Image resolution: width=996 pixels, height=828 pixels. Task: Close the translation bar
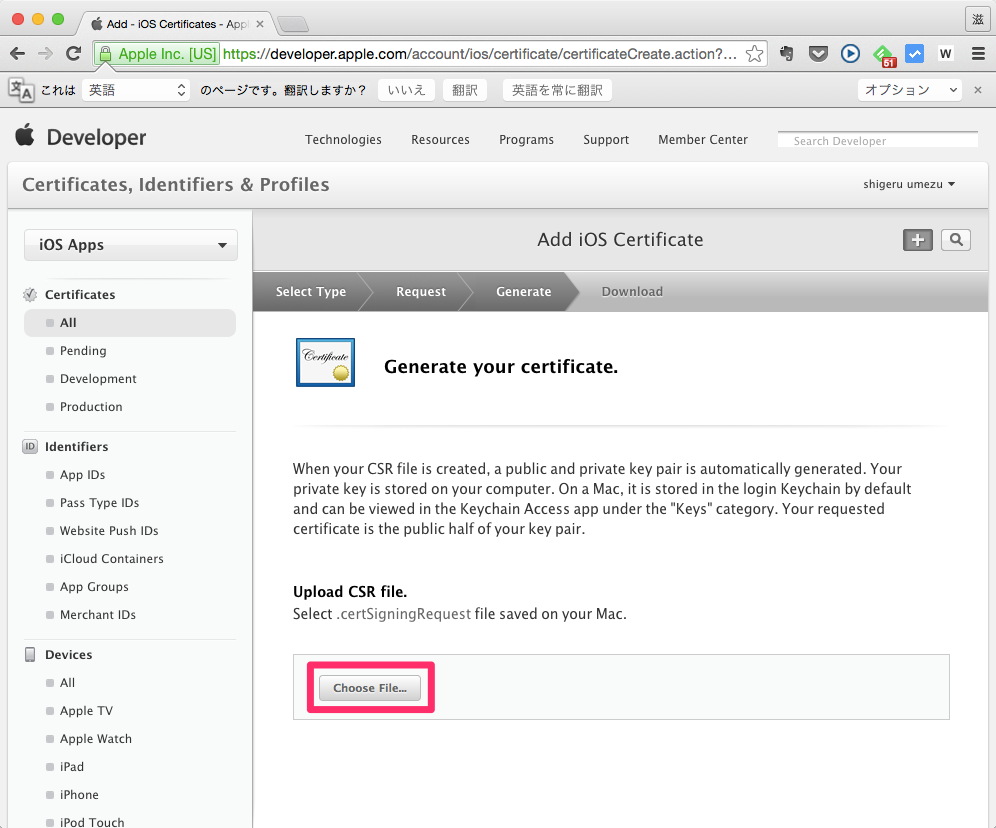978,90
